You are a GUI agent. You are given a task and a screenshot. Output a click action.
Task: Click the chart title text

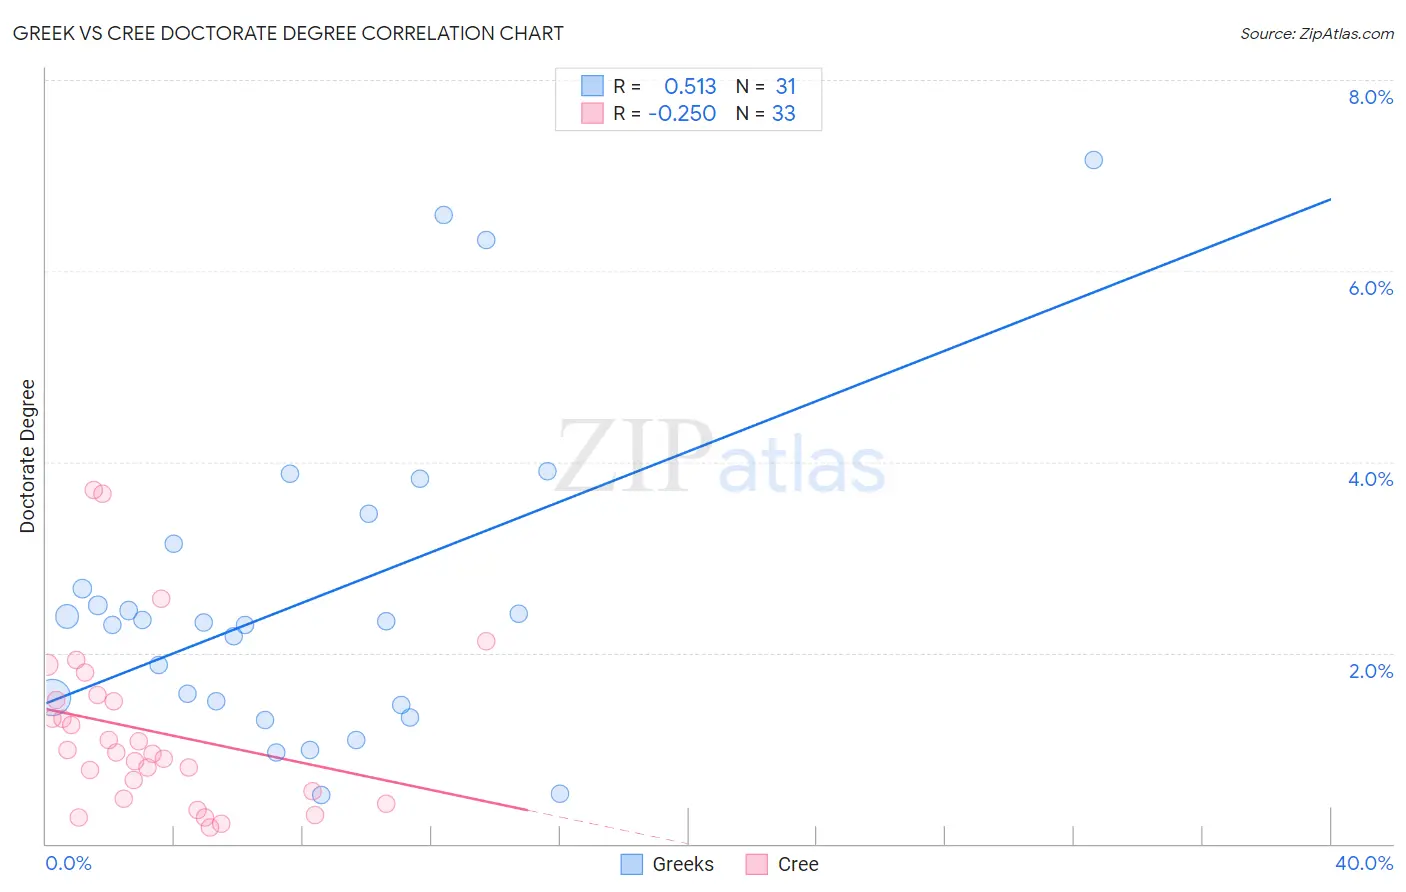pos(288,33)
